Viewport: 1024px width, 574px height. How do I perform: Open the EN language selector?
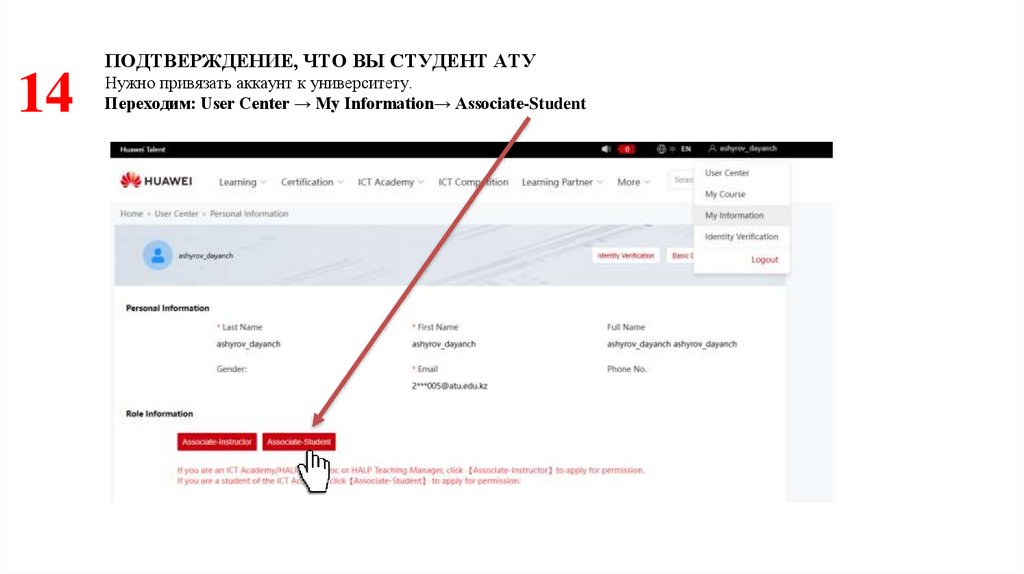pyautogui.click(x=686, y=150)
